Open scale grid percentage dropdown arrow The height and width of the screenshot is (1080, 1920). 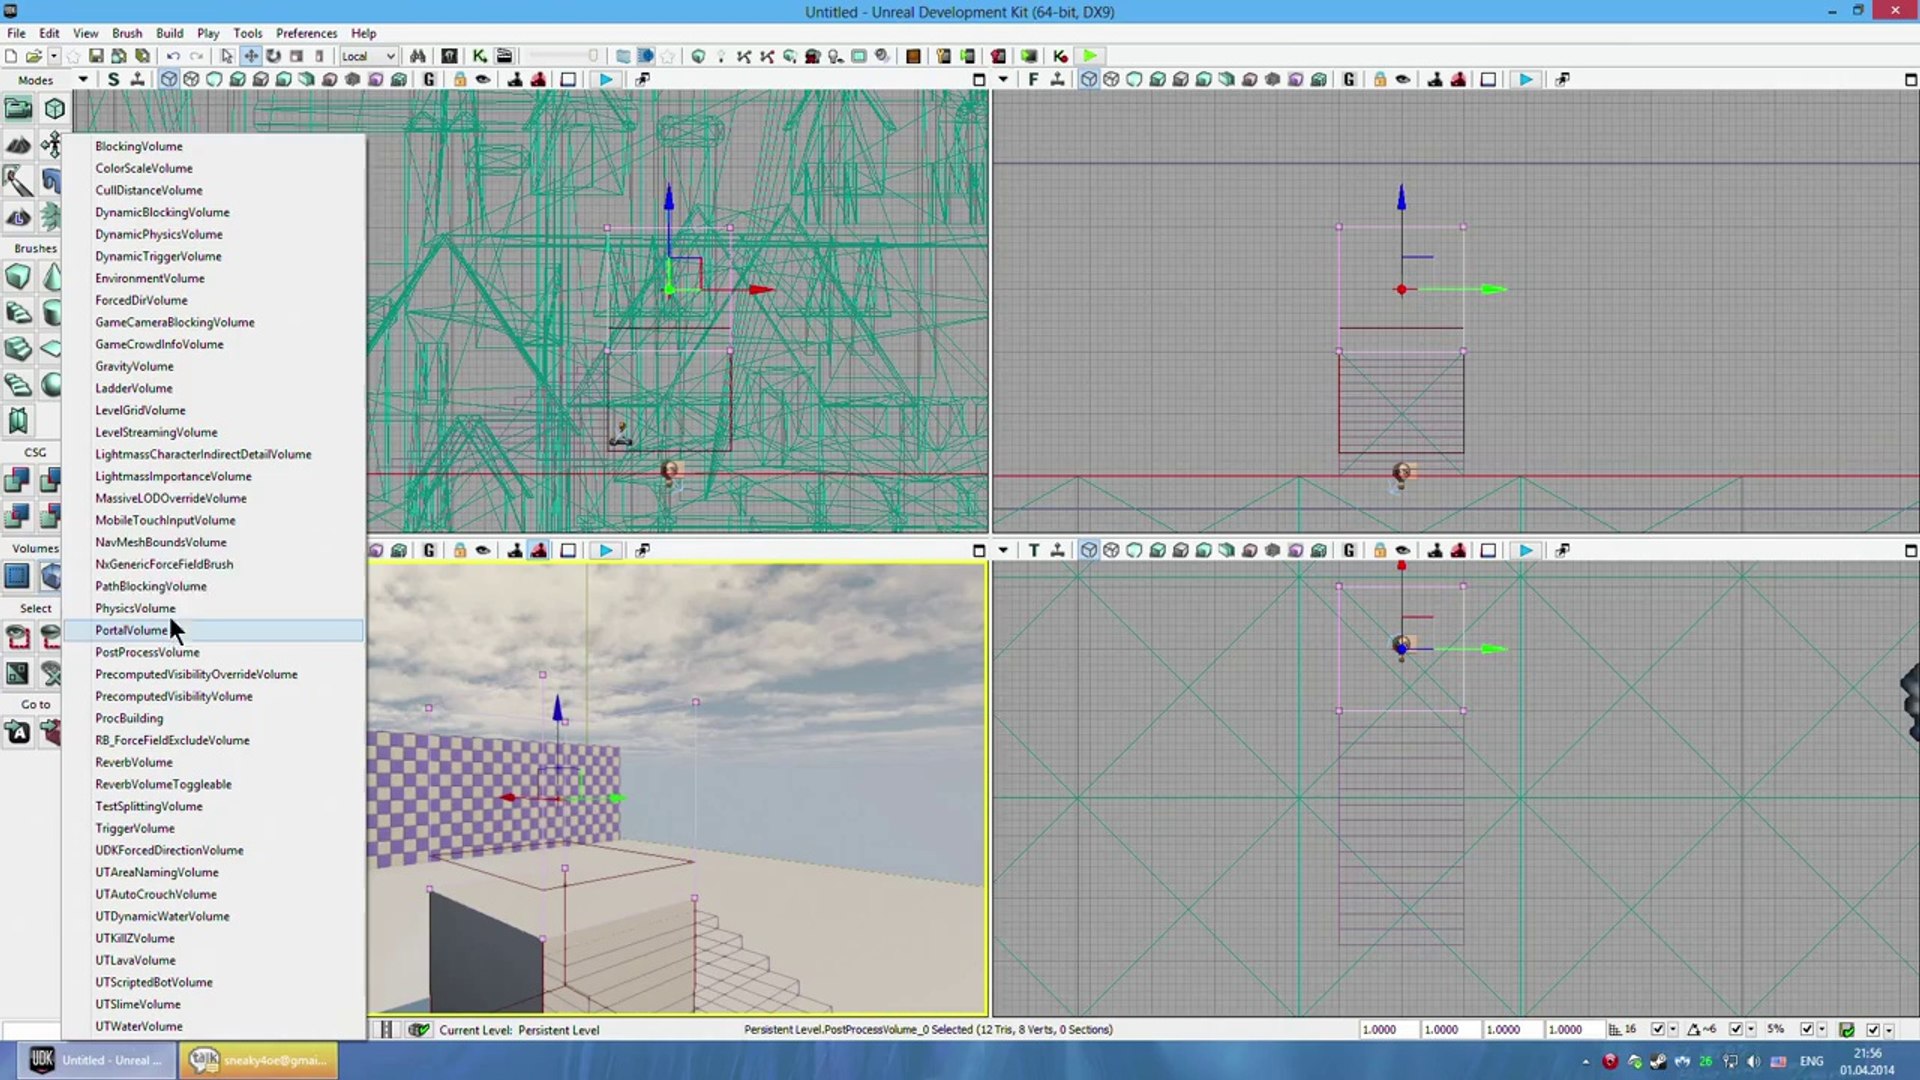pos(1822,1030)
